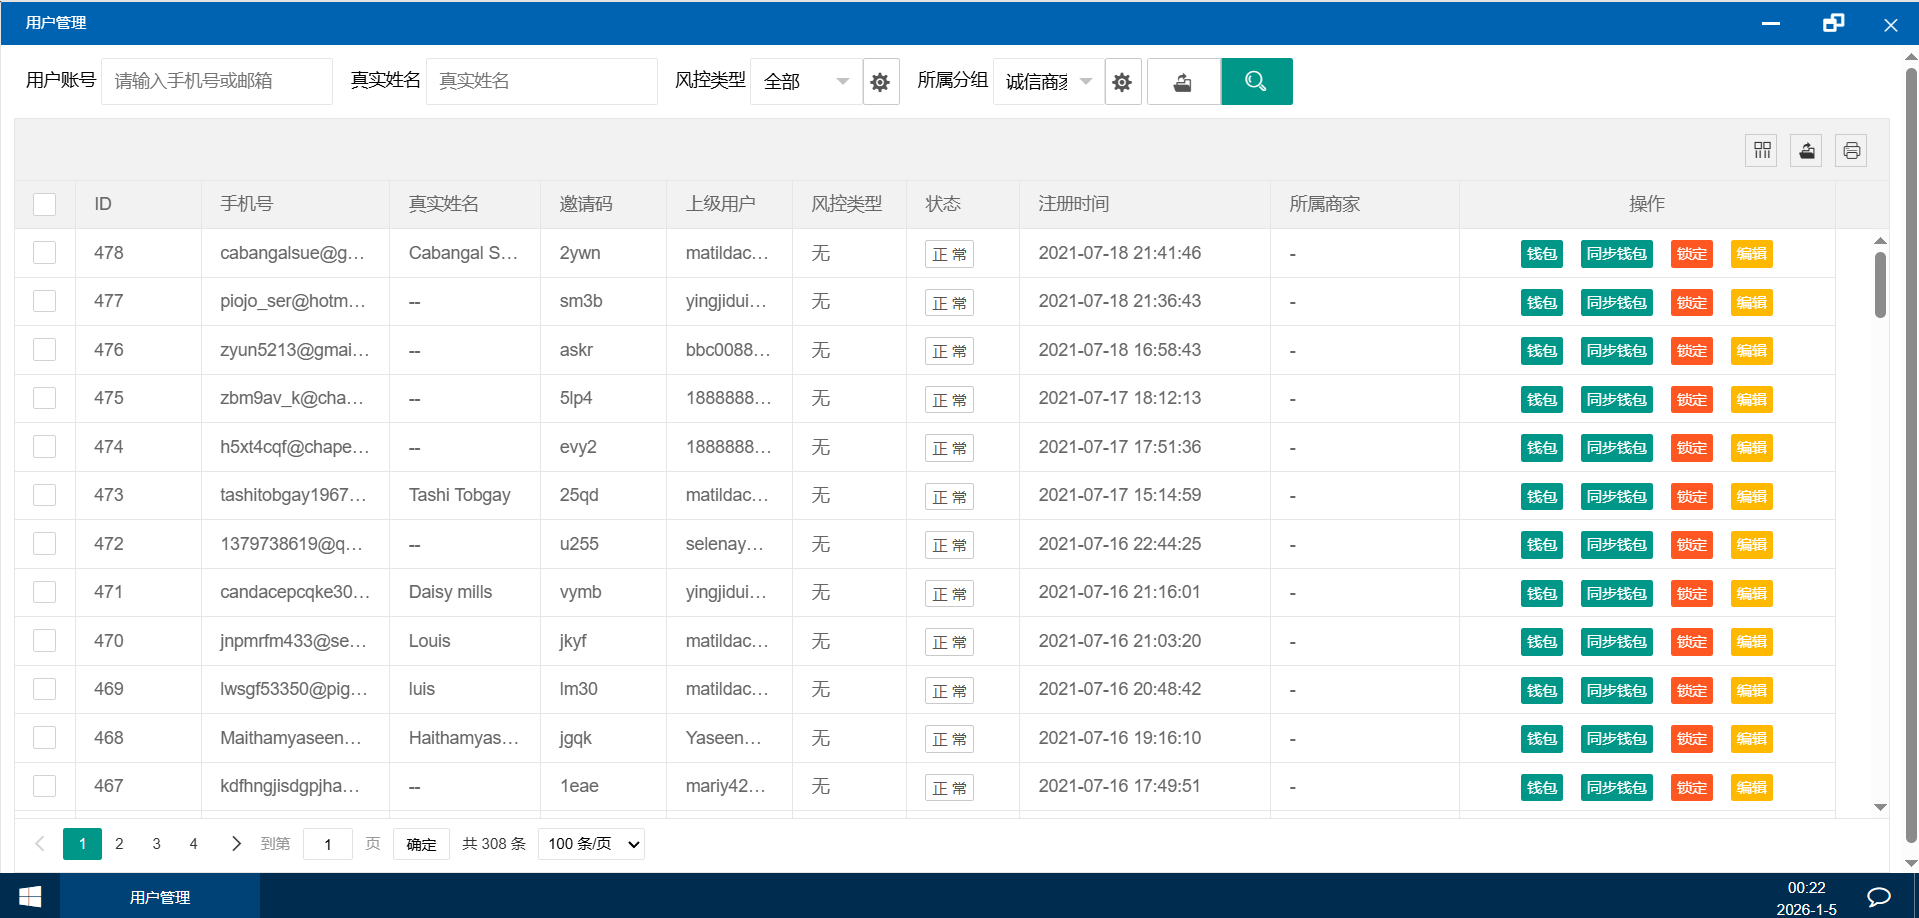
Task: Click the green search magnifier button
Action: (1256, 81)
